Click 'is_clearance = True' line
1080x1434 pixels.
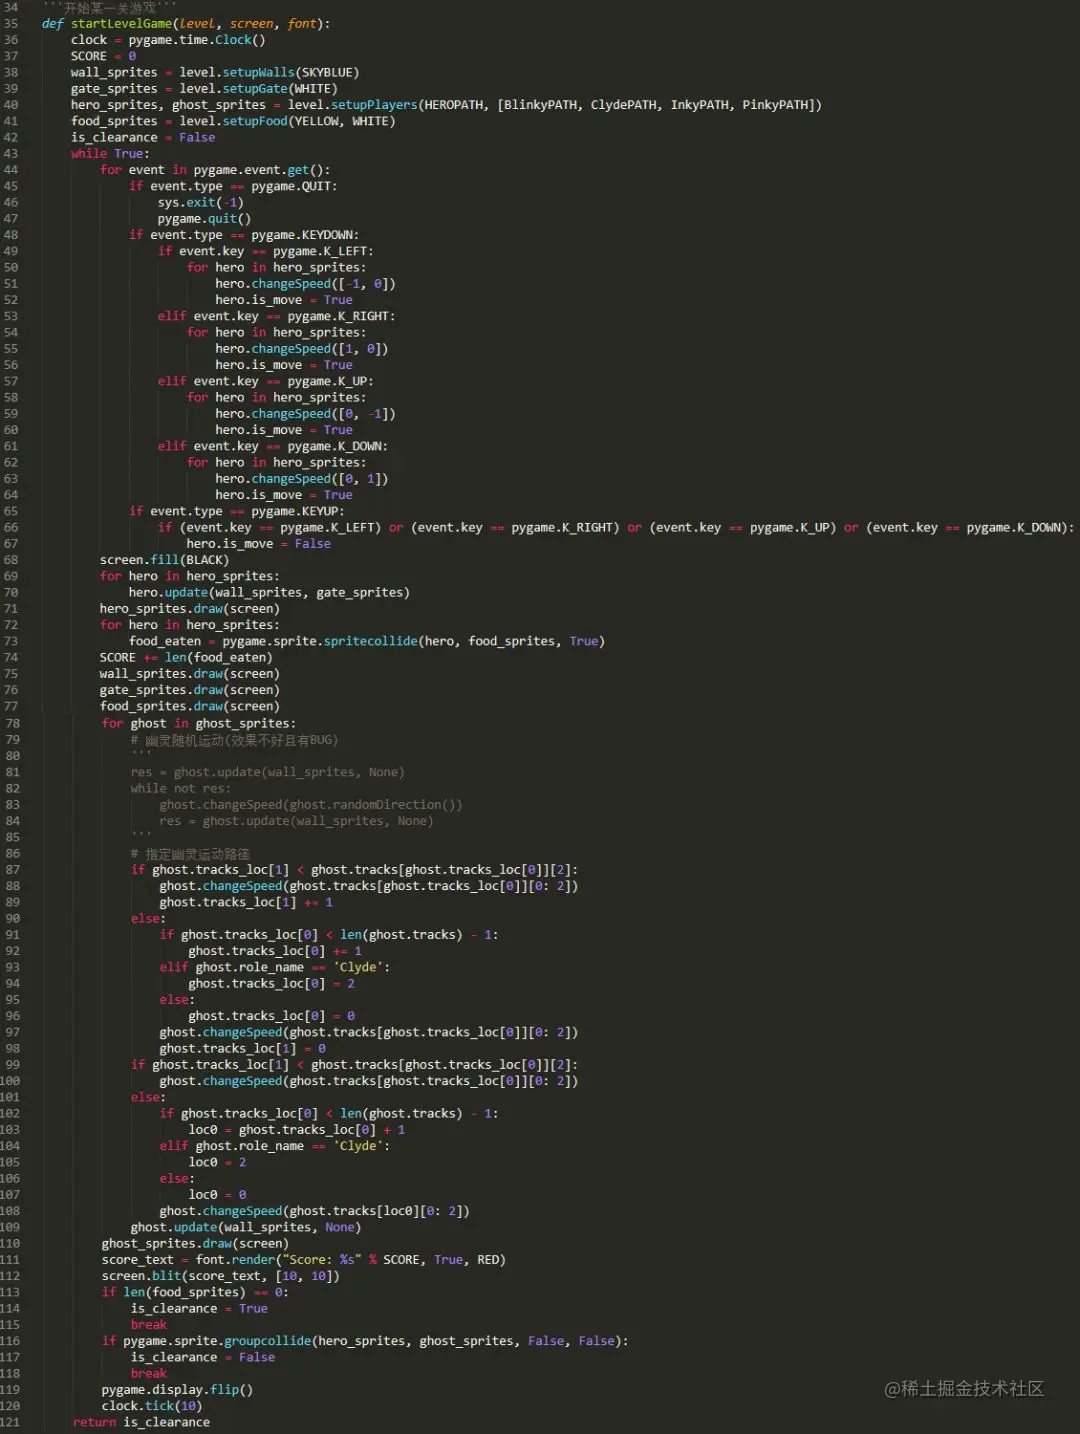point(199,1309)
